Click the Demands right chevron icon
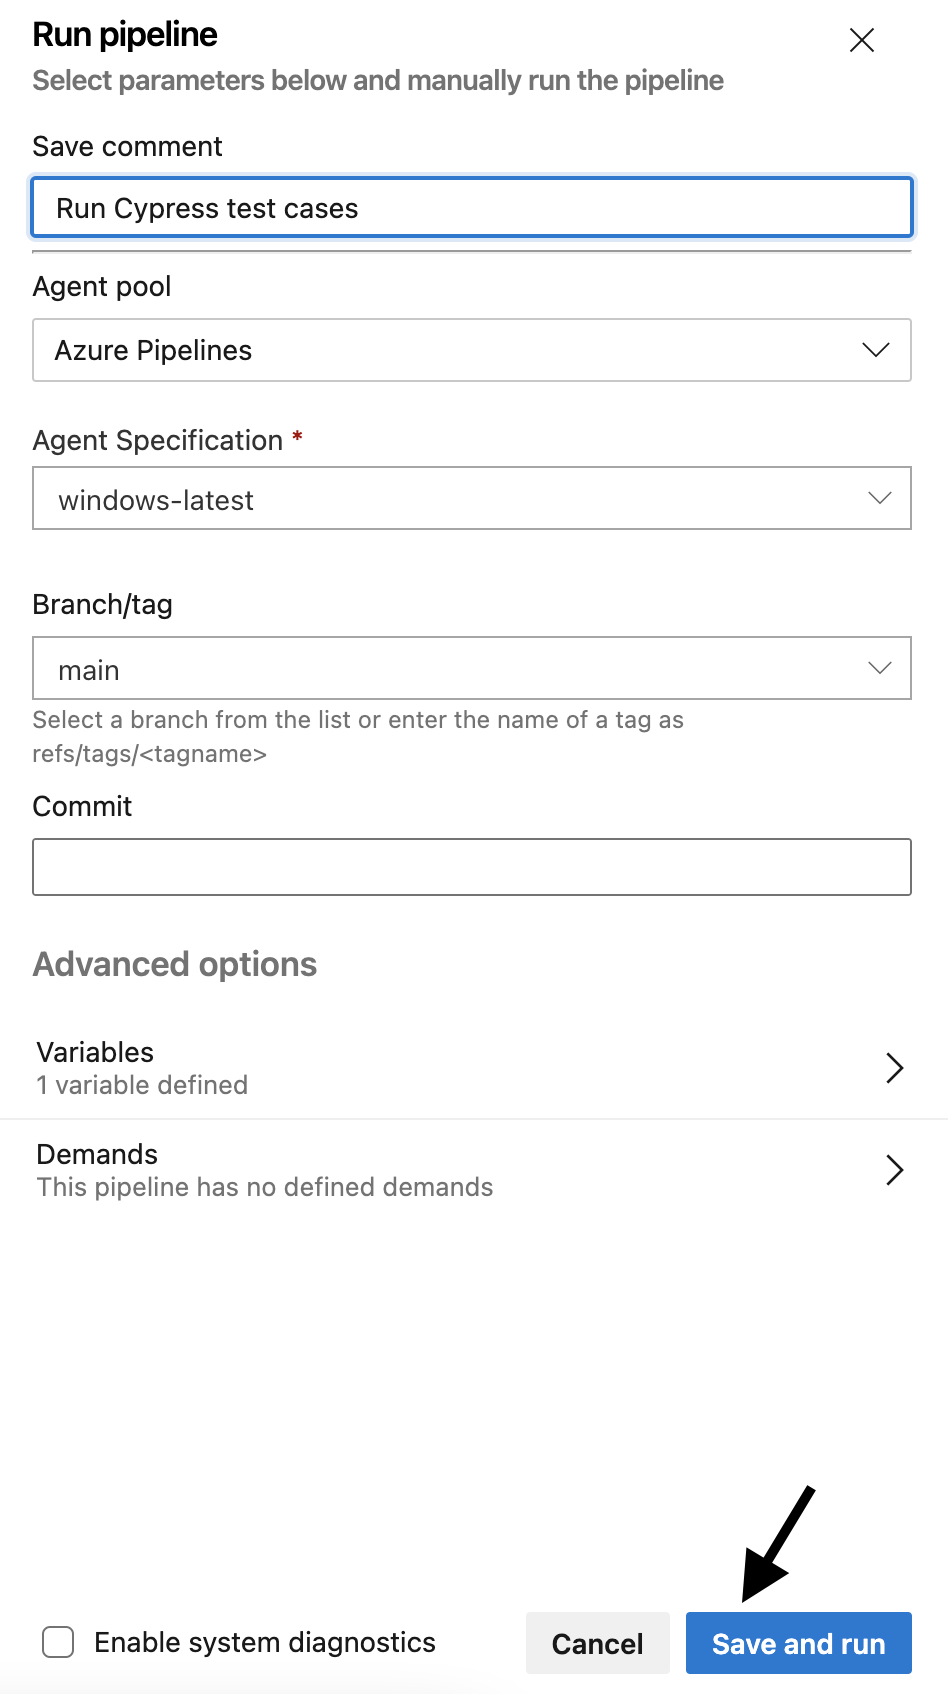 click(895, 1170)
